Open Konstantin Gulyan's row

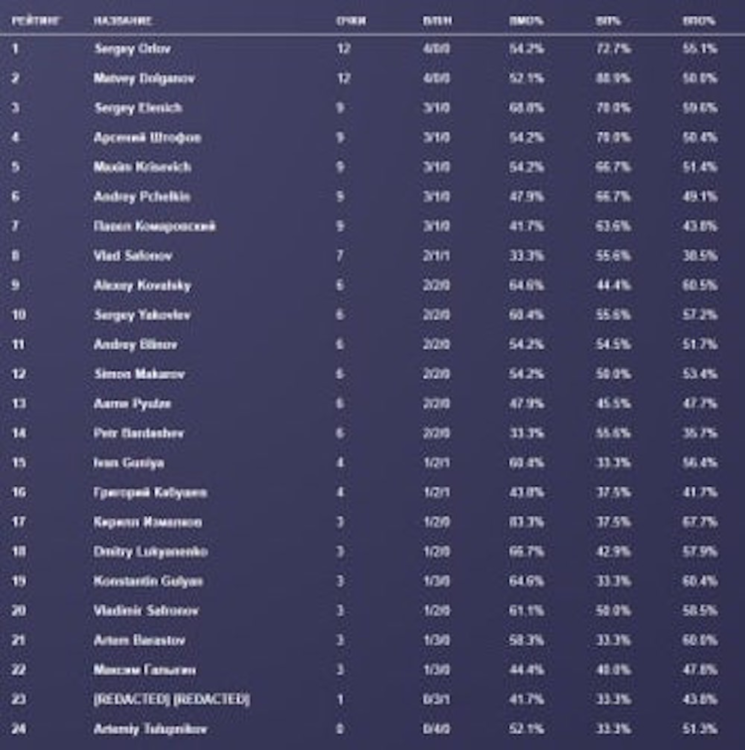[147, 581]
